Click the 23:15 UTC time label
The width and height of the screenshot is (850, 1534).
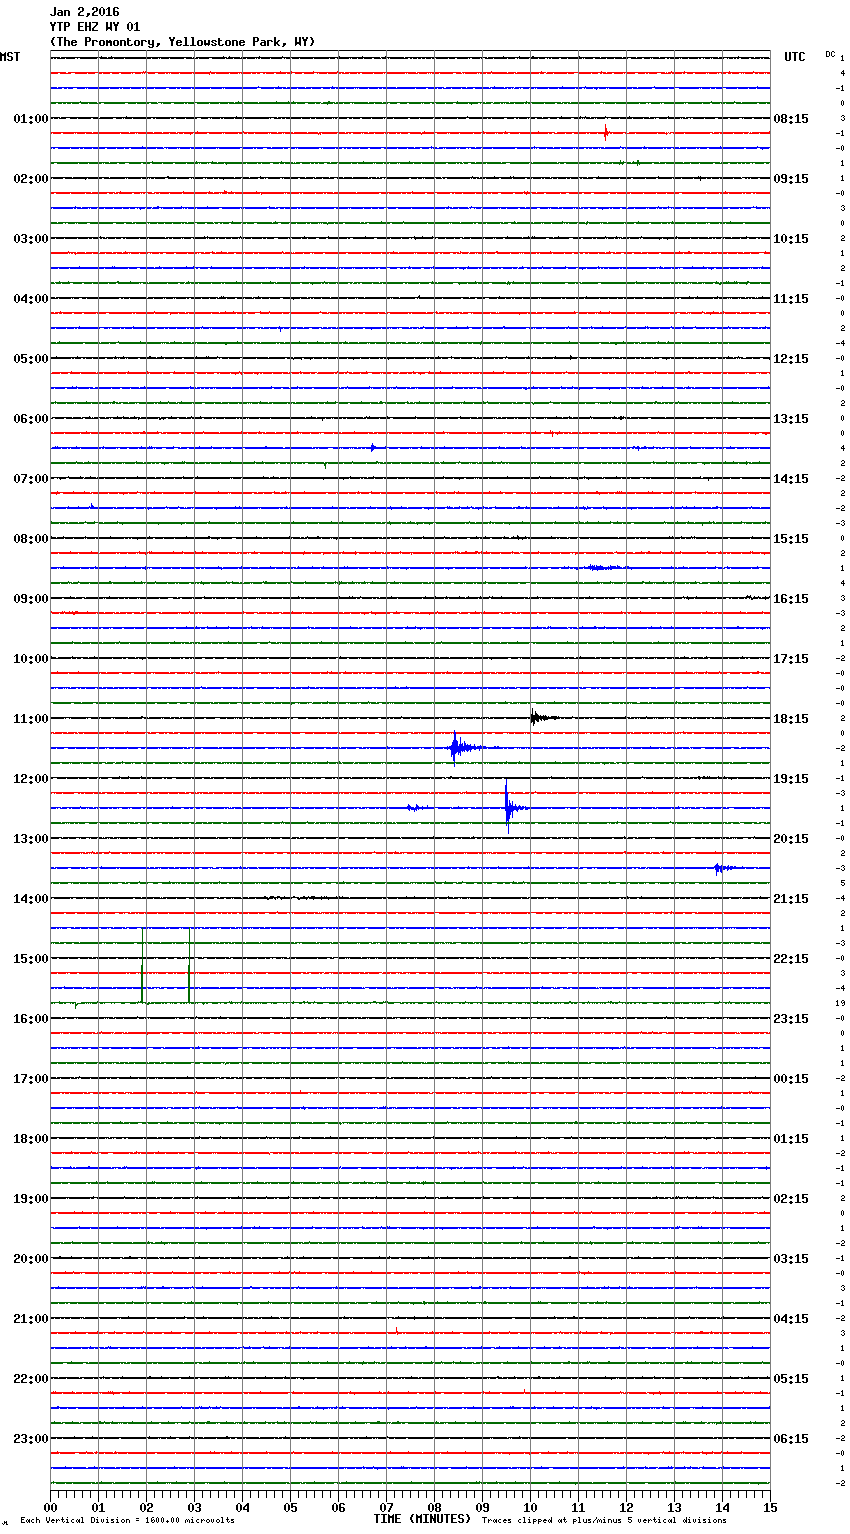coord(791,1019)
